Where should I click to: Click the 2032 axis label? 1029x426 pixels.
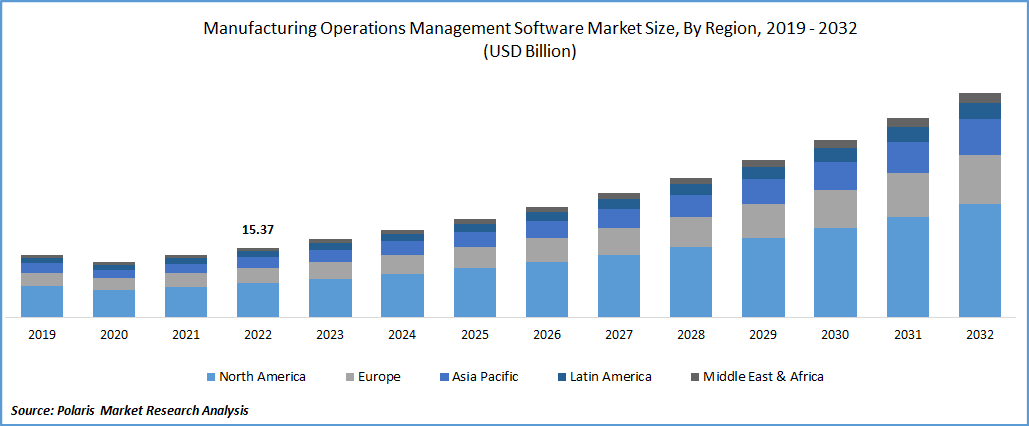coord(980,334)
